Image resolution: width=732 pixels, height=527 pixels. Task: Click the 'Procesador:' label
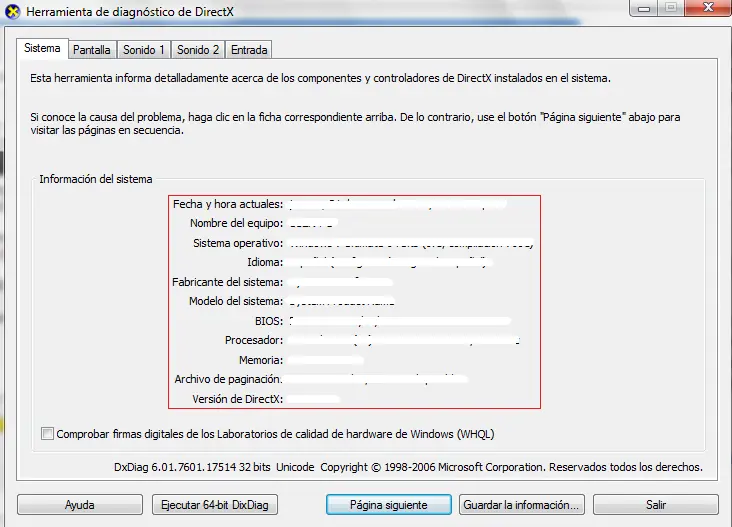[254, 340]
